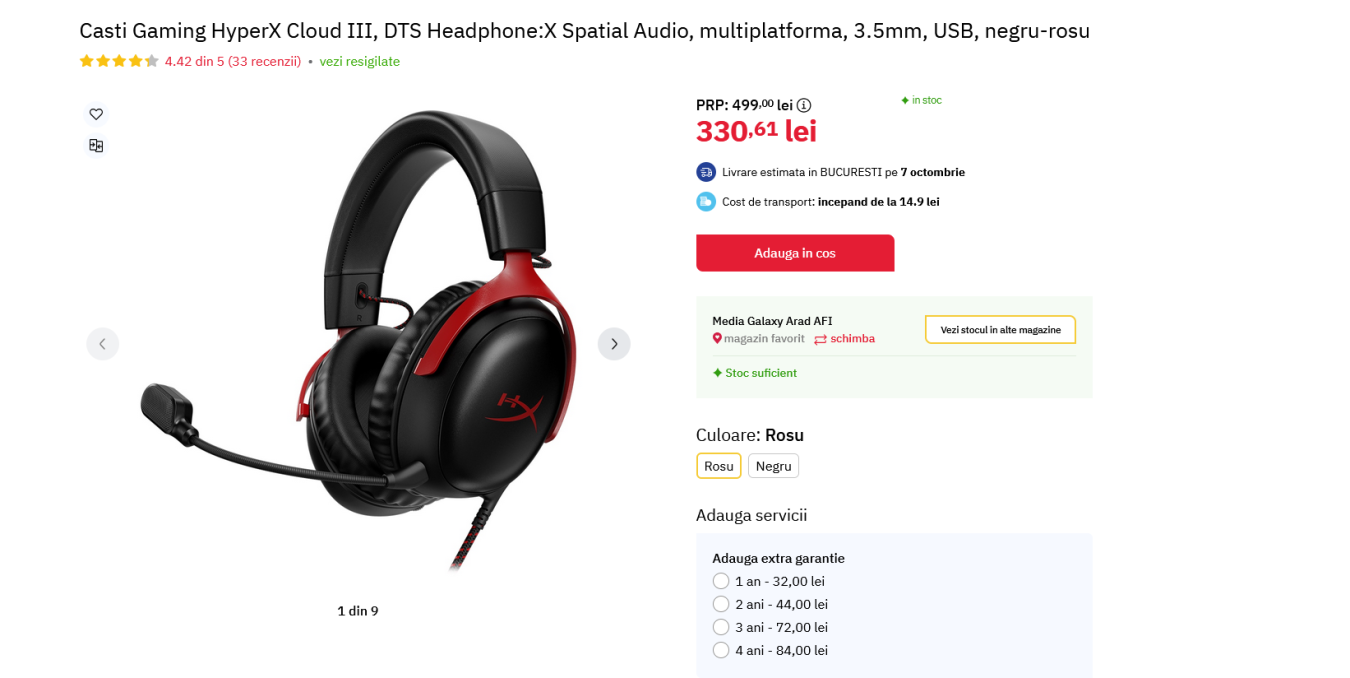
Task: Follow the vezi resigilate link
Action: coord(360,61)
